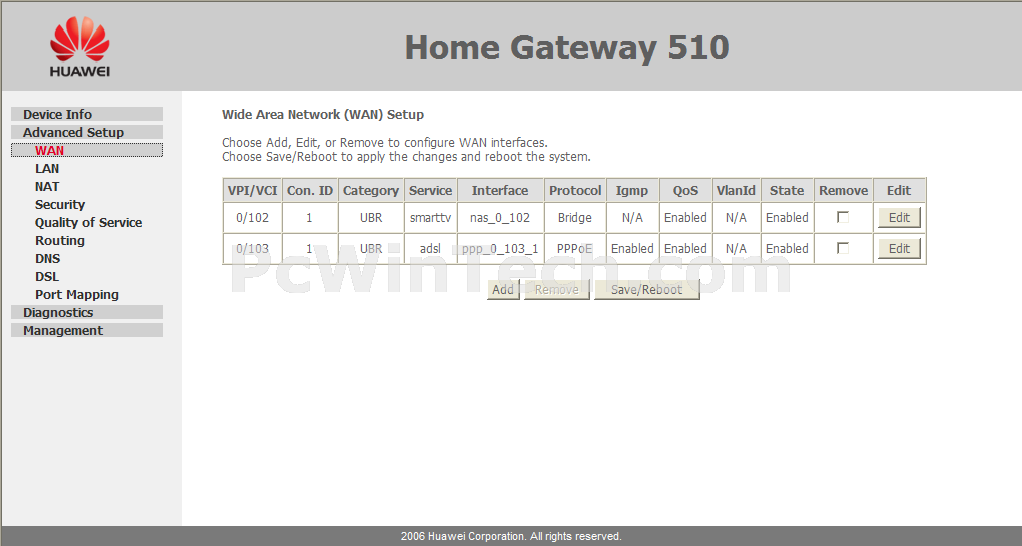Click the 2006 Huawei Corporation footer text
1022x546 pixels.
pos(511,536)
